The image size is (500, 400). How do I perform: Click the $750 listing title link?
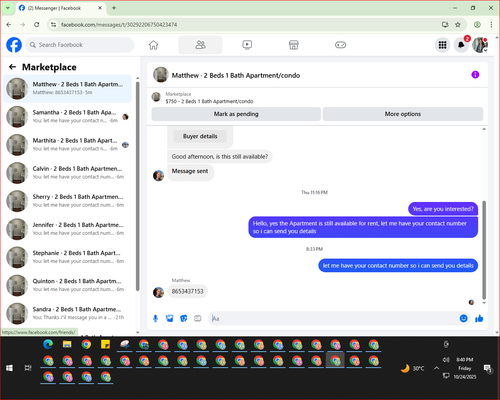[x=209, y=101]
